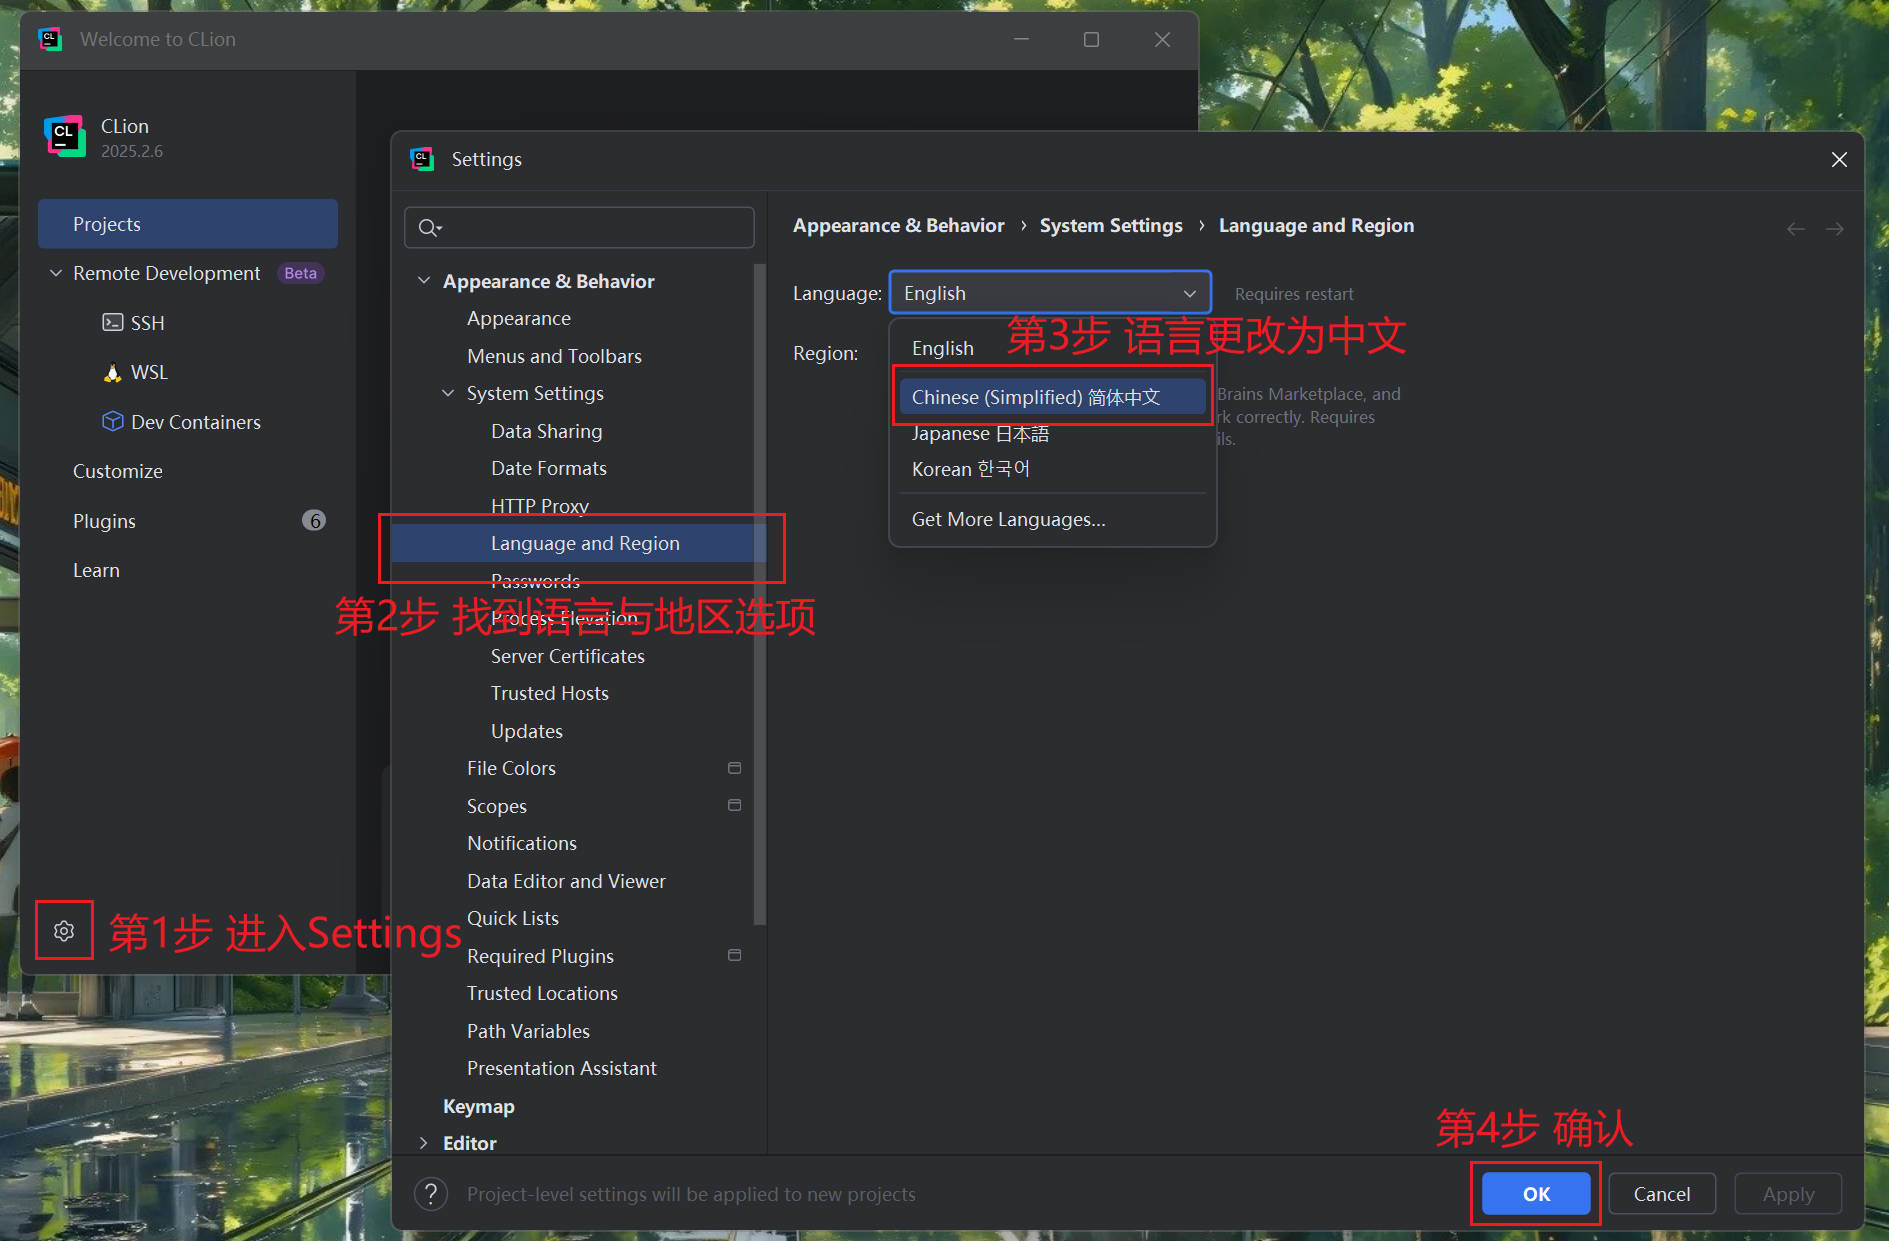Click the Beta badge next to Remote Development

tap(300, 273)
